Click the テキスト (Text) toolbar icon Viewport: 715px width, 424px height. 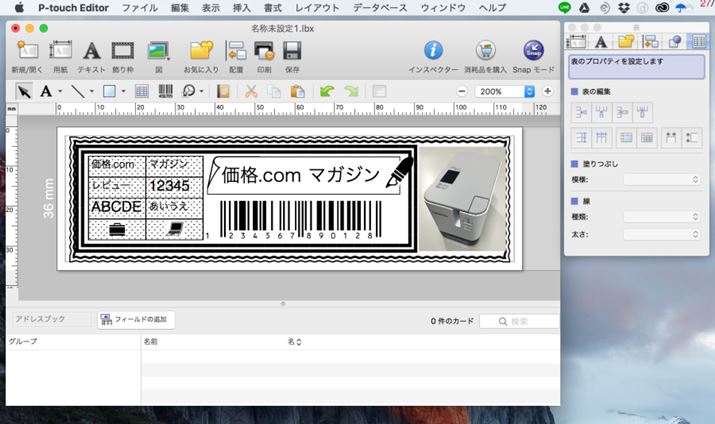[91, 51]
